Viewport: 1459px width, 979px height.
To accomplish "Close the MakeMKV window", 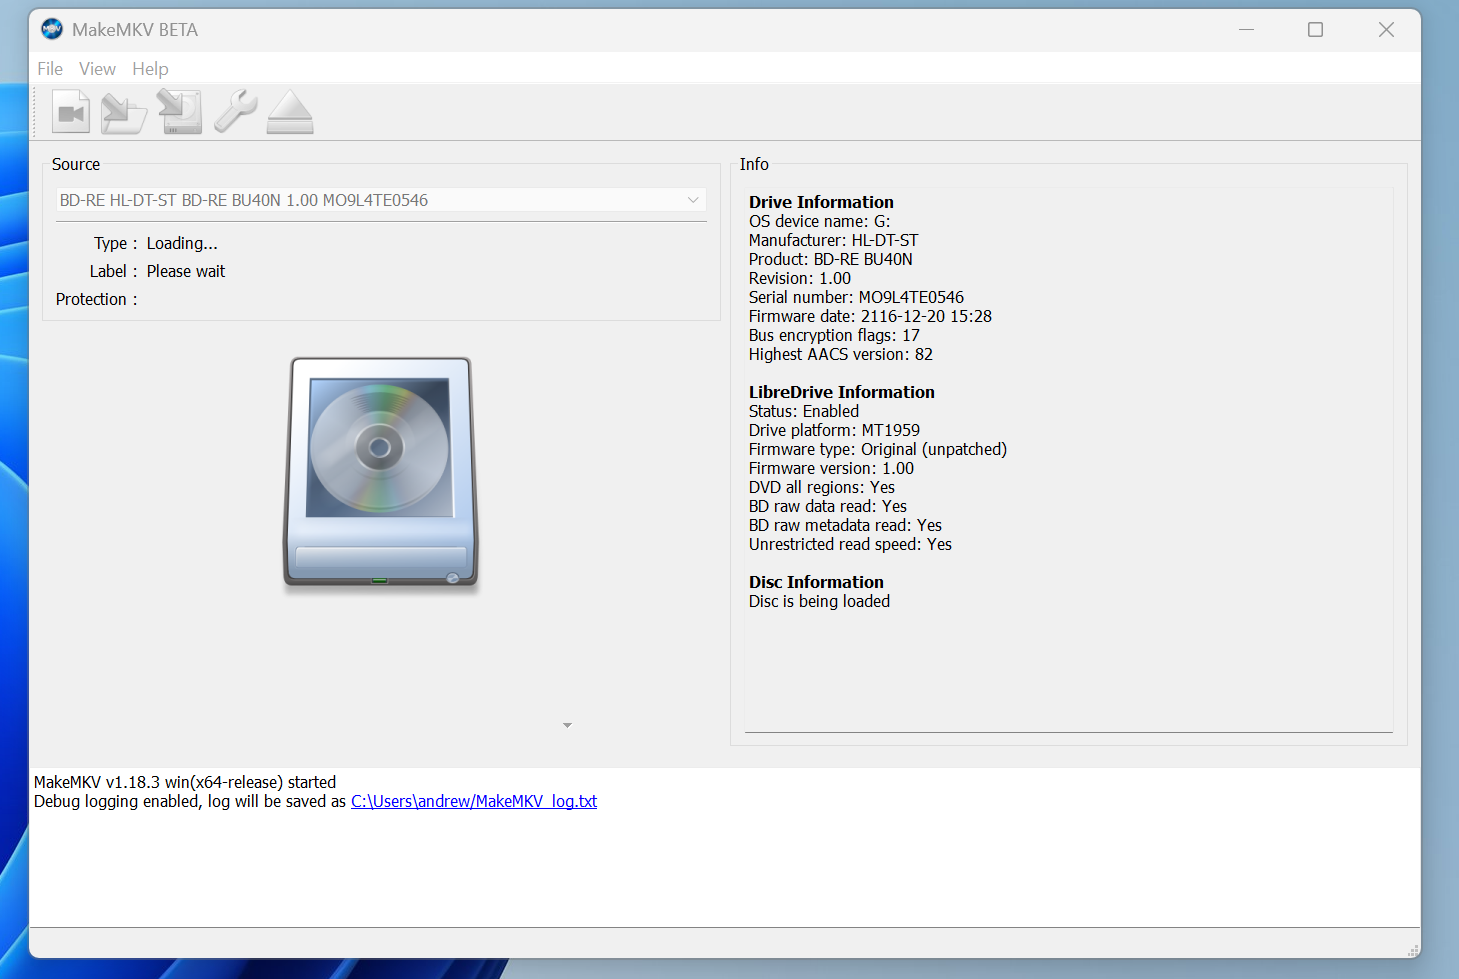I will tap(1386, 30).
